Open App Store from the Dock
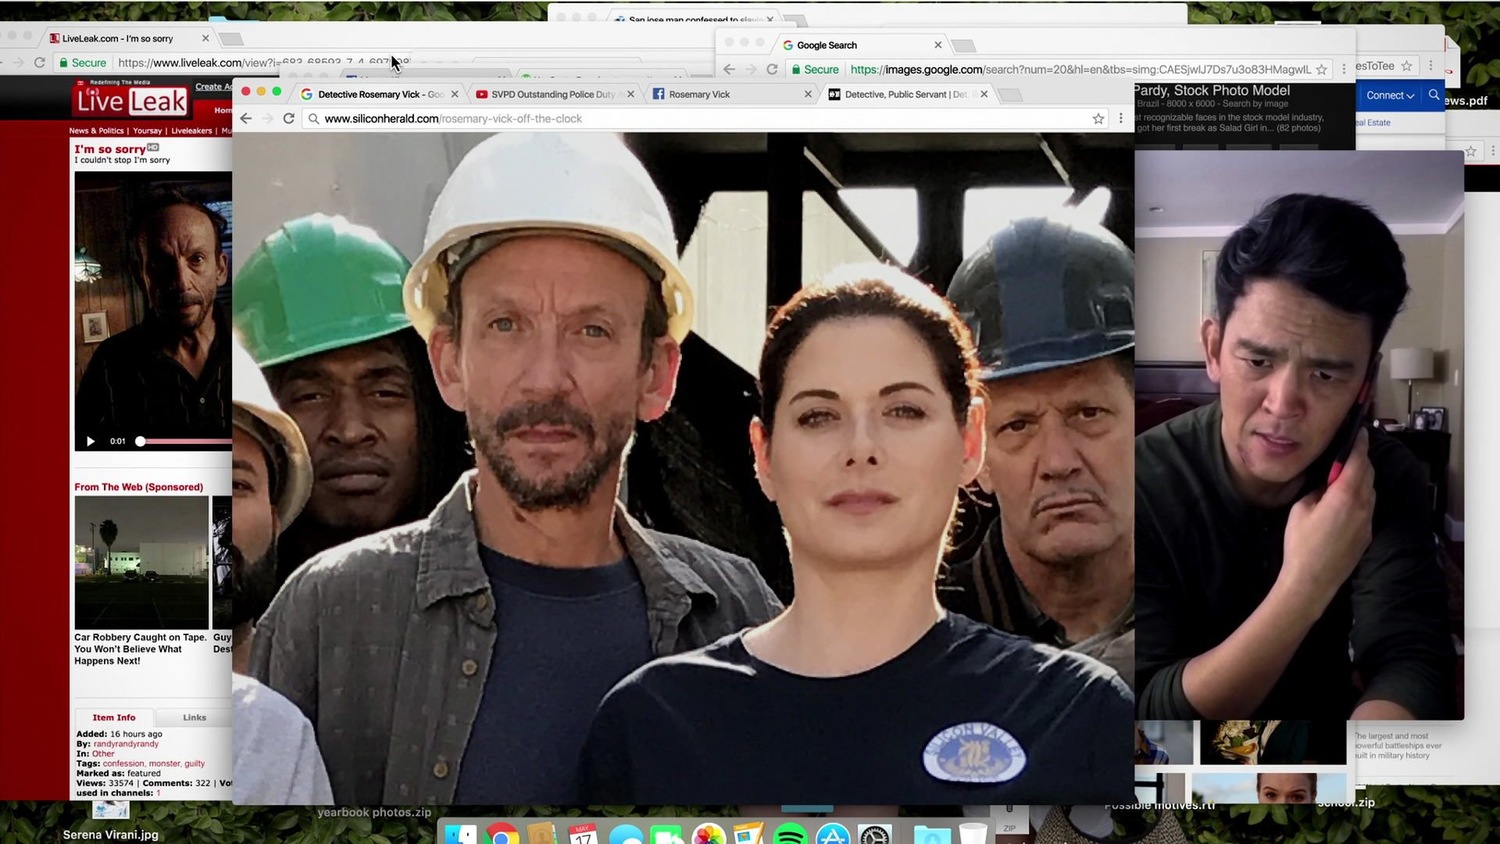 [832, 834]
